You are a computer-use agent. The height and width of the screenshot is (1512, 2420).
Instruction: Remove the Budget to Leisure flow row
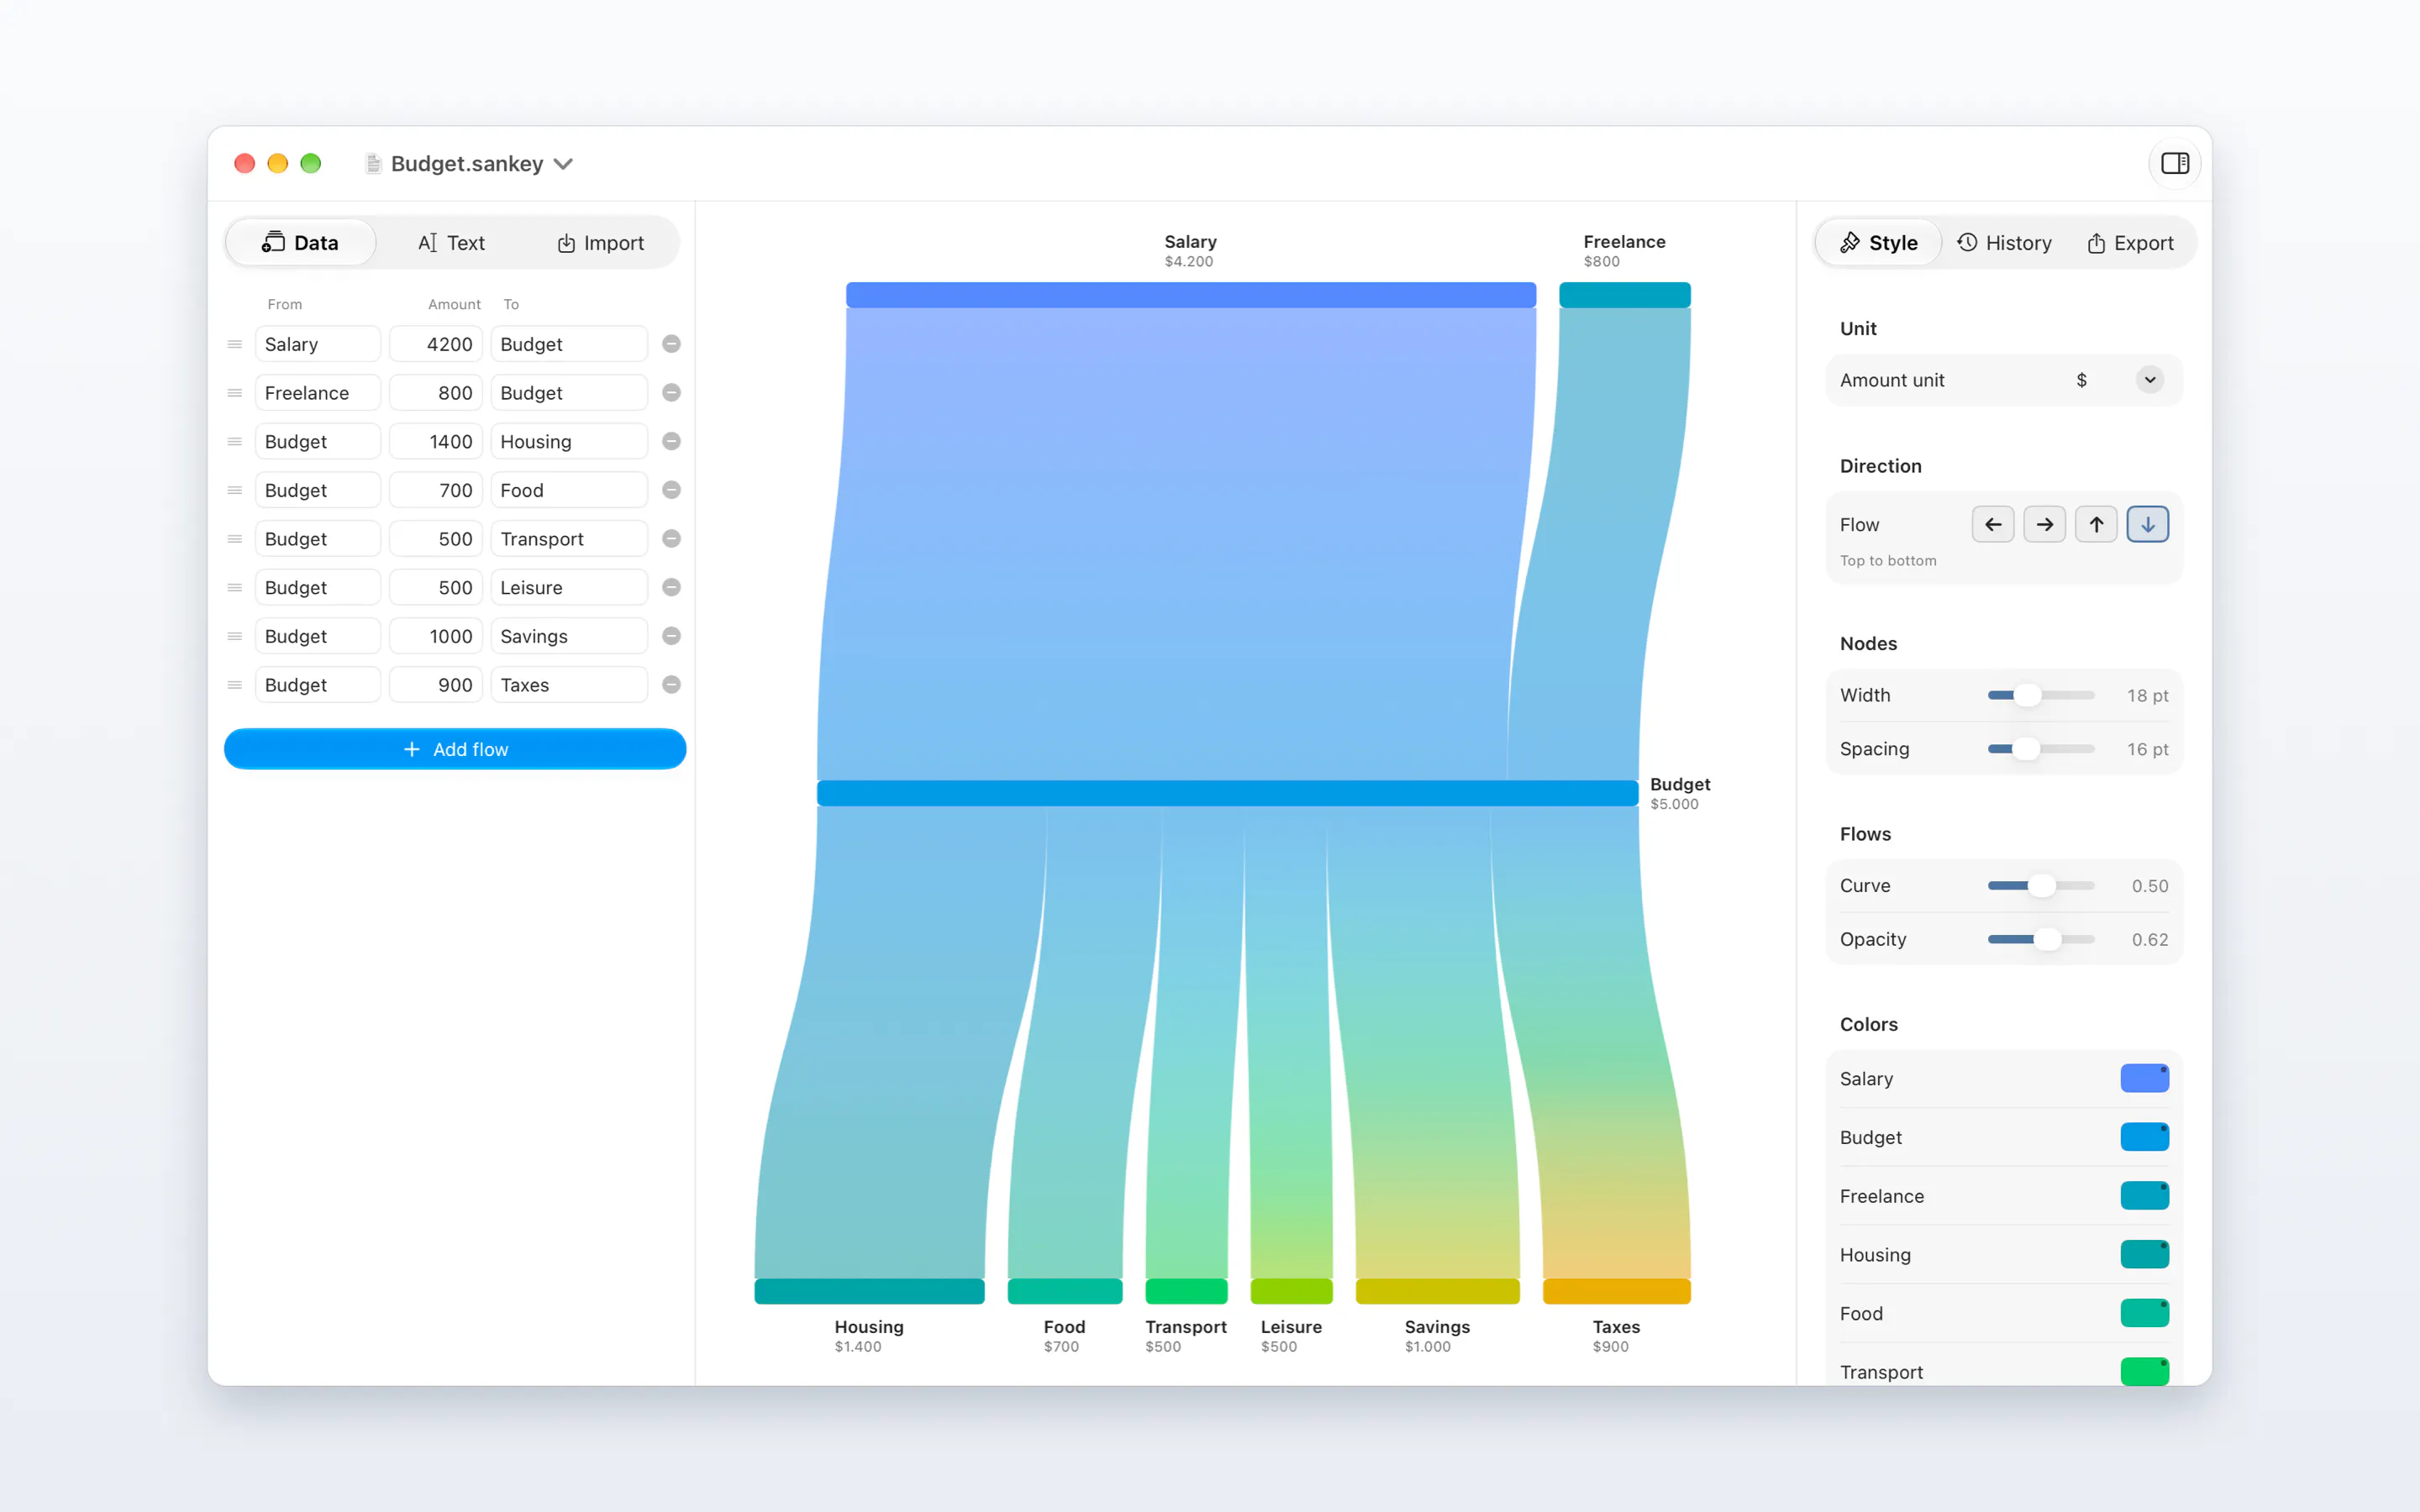point(672,587)
